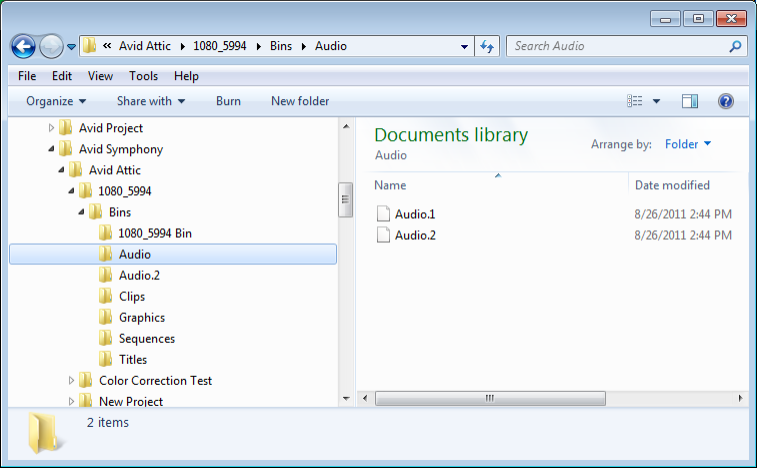
Task: Go back with the blue Back arrow
Action: click(x=23, y=47)
